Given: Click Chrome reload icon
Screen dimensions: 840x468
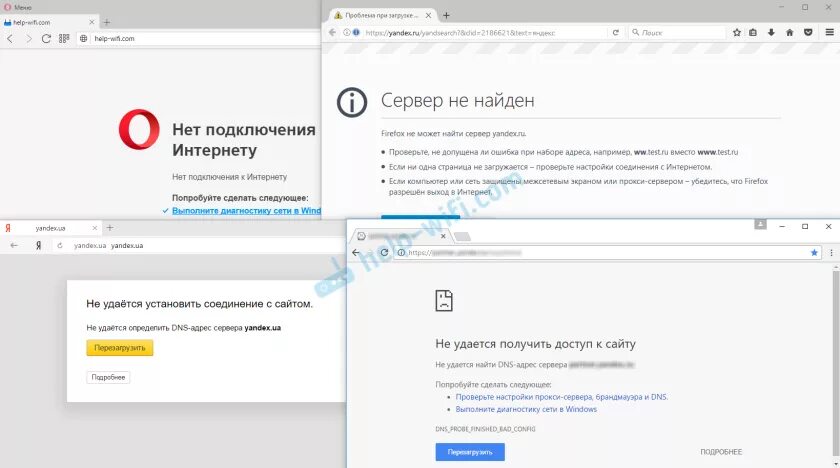Looking at the screenshot, I should pos(384,253).
